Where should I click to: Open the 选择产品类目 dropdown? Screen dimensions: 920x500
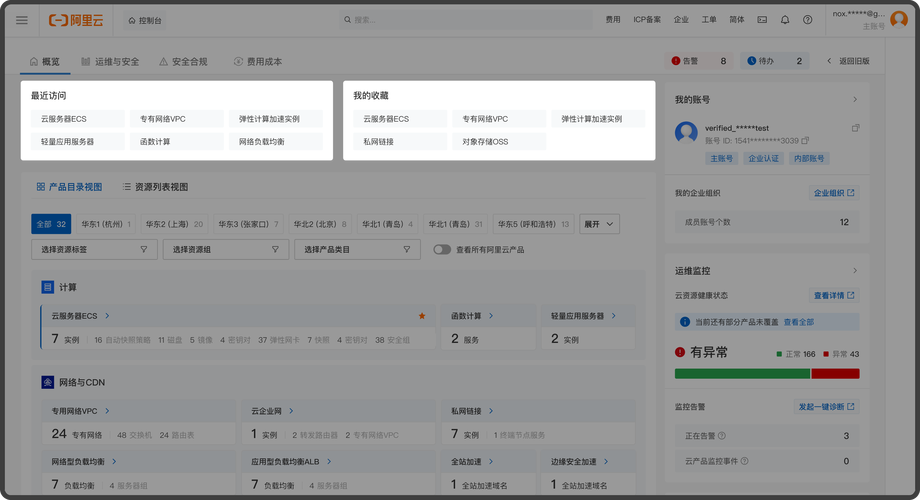(357, 249)
